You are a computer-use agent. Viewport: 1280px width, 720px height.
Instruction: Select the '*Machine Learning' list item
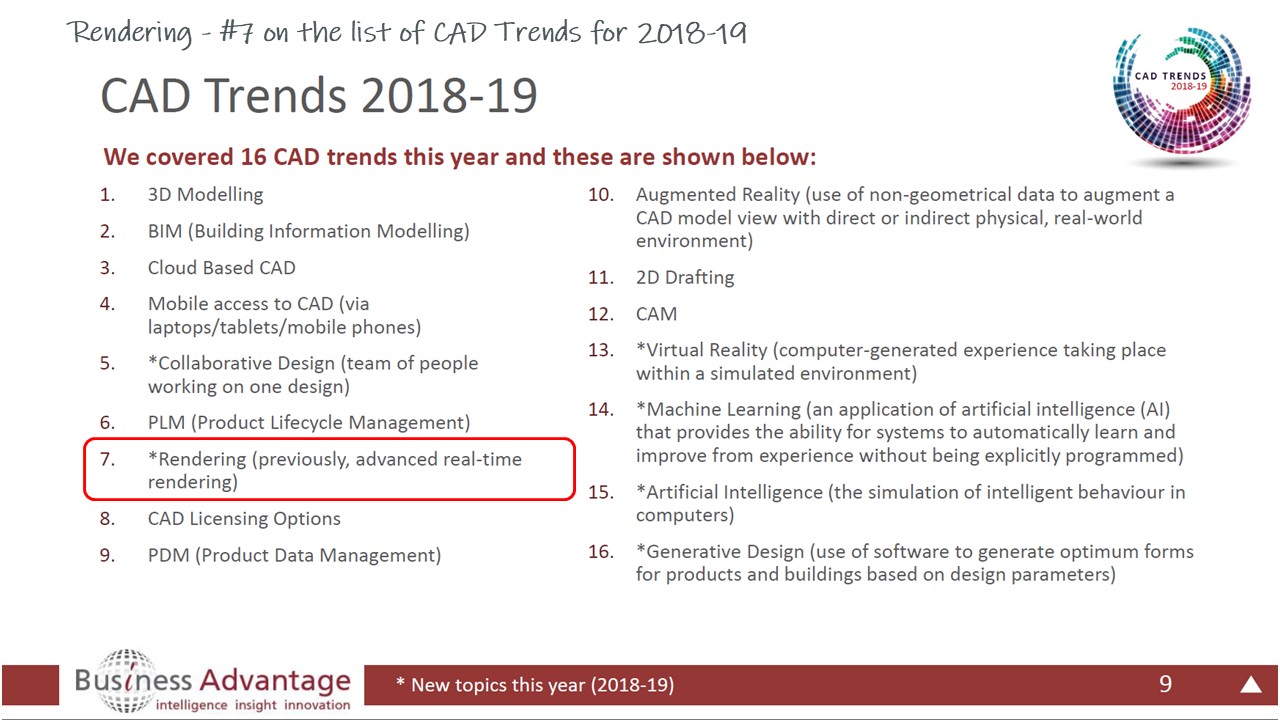(910, 432)
